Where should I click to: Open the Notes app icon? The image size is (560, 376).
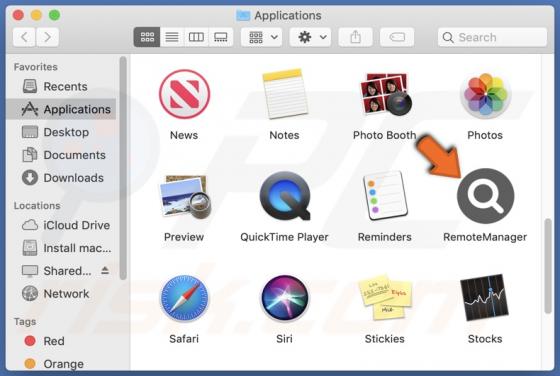pos(285,94)
